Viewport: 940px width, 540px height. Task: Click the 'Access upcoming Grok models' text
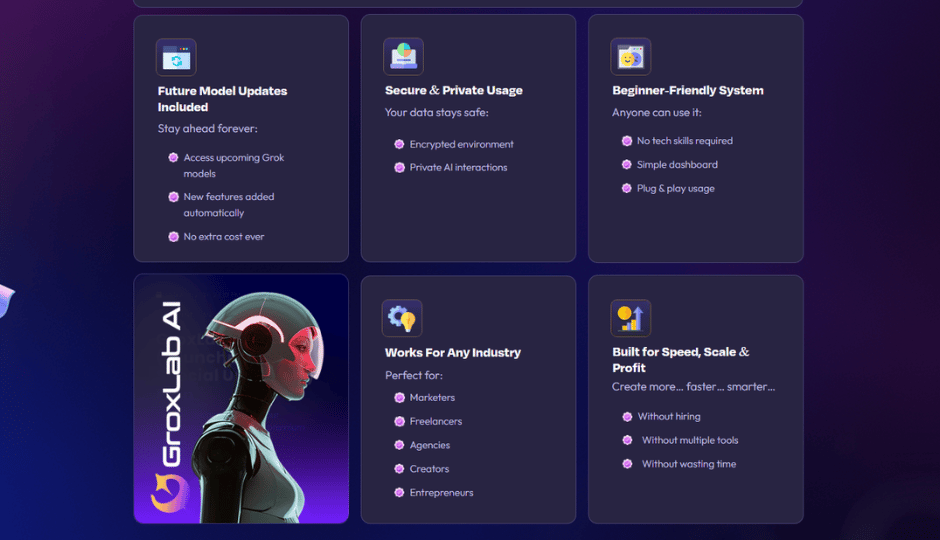234,165
